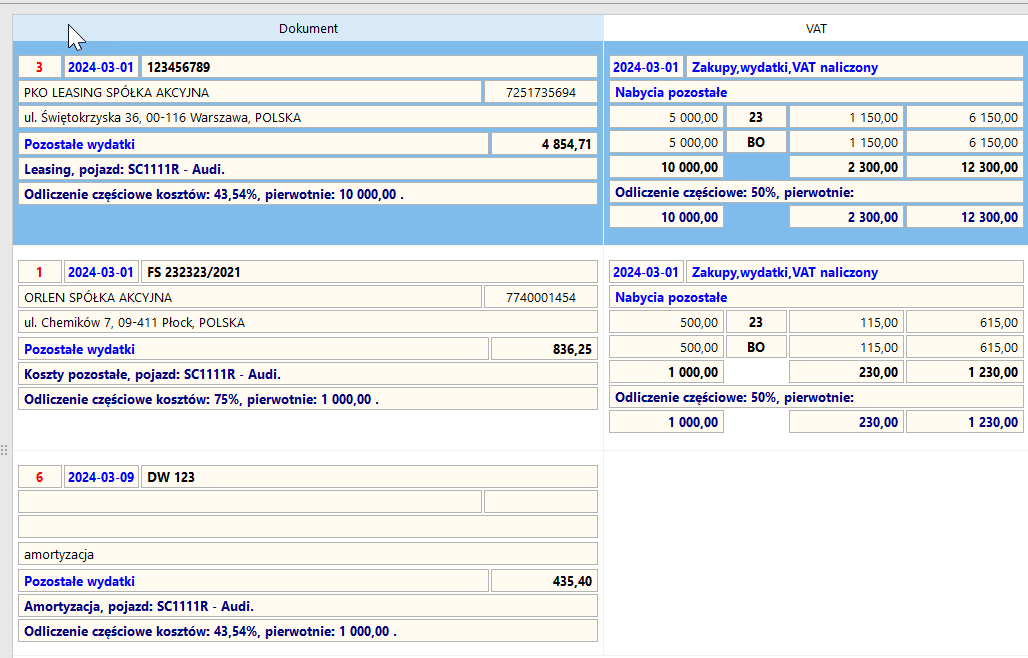Select the ul. Świętokrzyska 36 address field
The image size is (1028, 658).
click(x=308, y=117)
